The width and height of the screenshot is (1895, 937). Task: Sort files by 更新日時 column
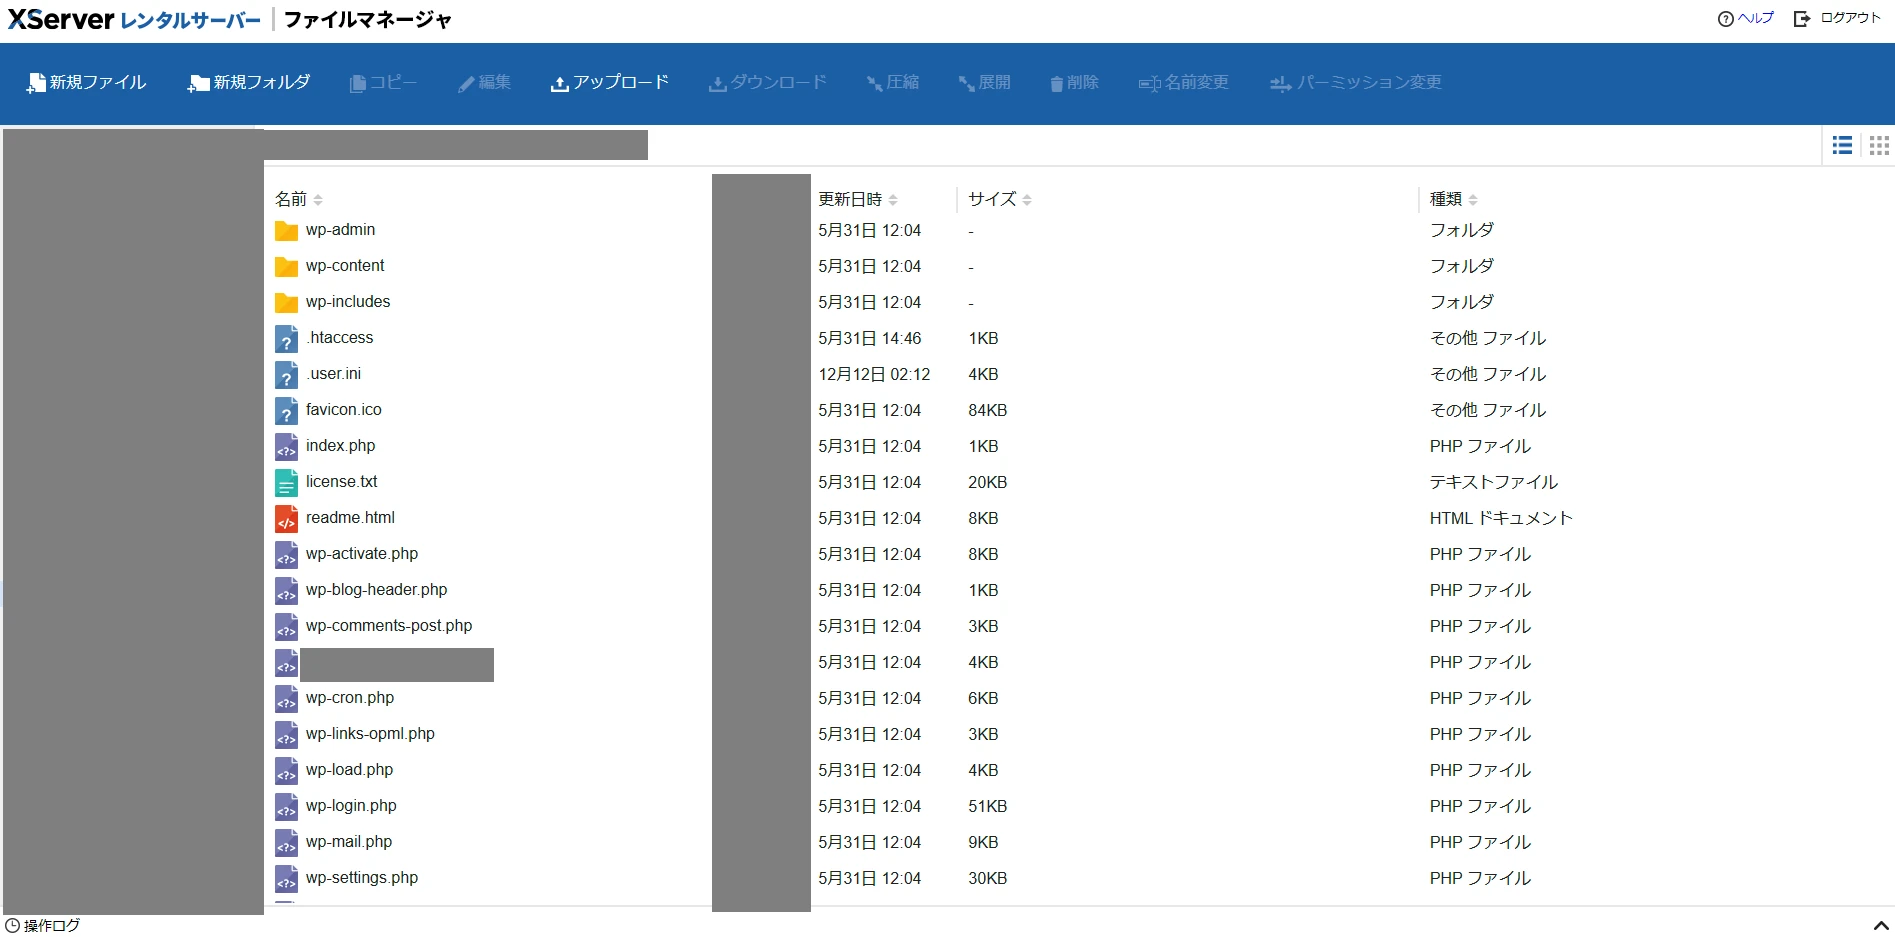pos(858,200)
